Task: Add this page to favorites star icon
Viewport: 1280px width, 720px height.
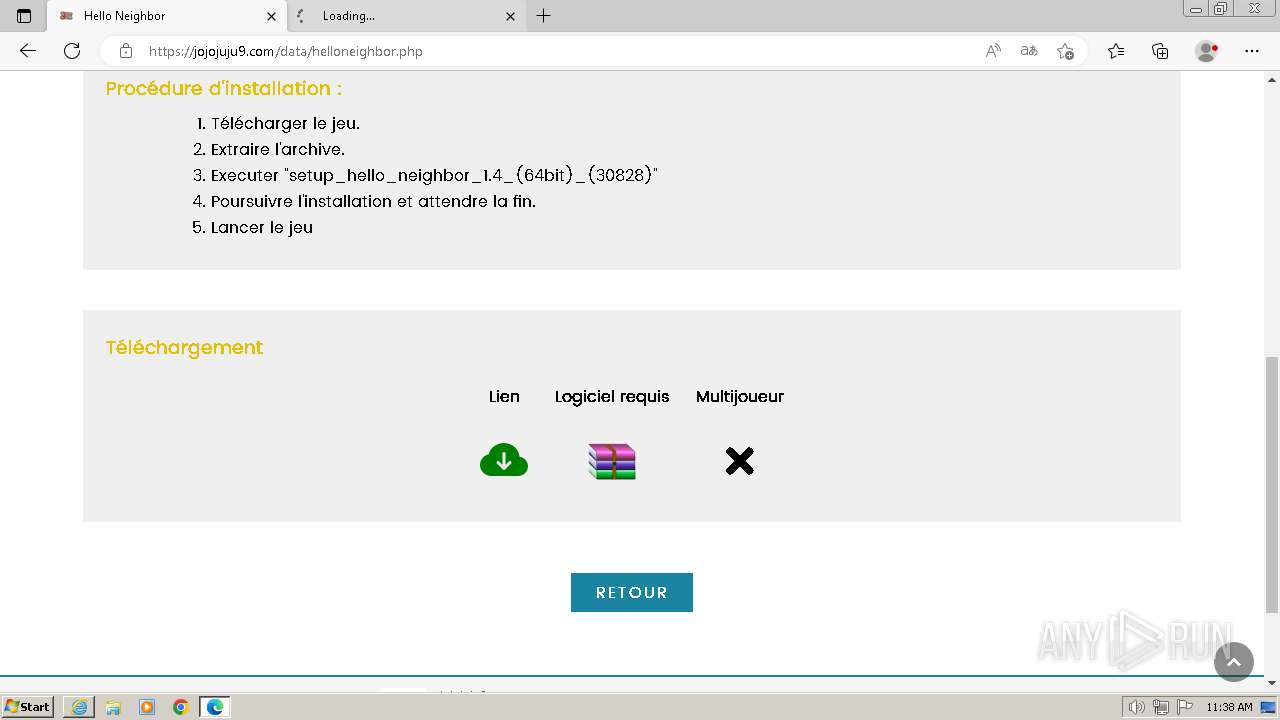Action: coord(1065,51)
